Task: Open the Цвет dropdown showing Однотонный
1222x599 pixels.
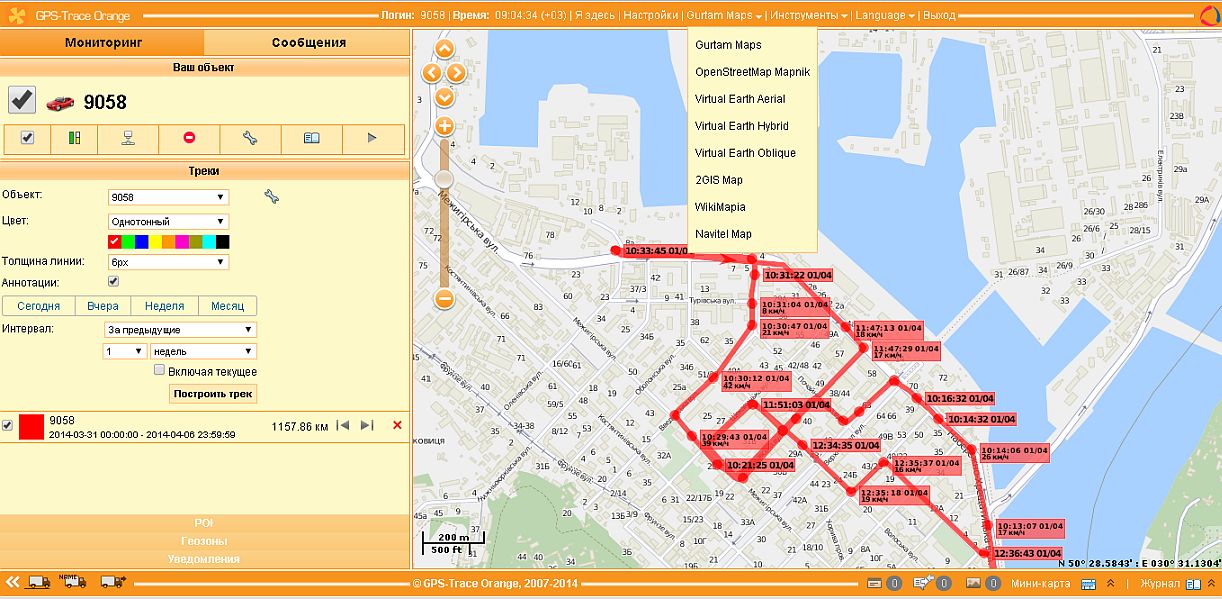Action: pyautogui.click(x=168, y=221)
